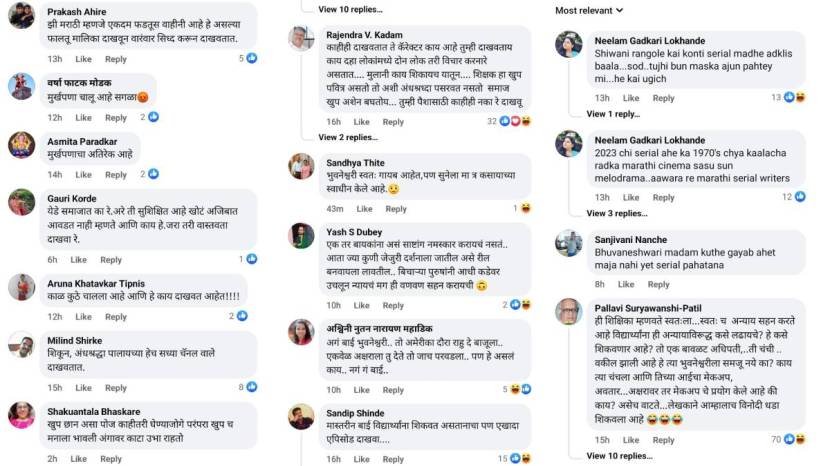Expand View 1 reply under Neelam's first comment

tap(612, 114)
